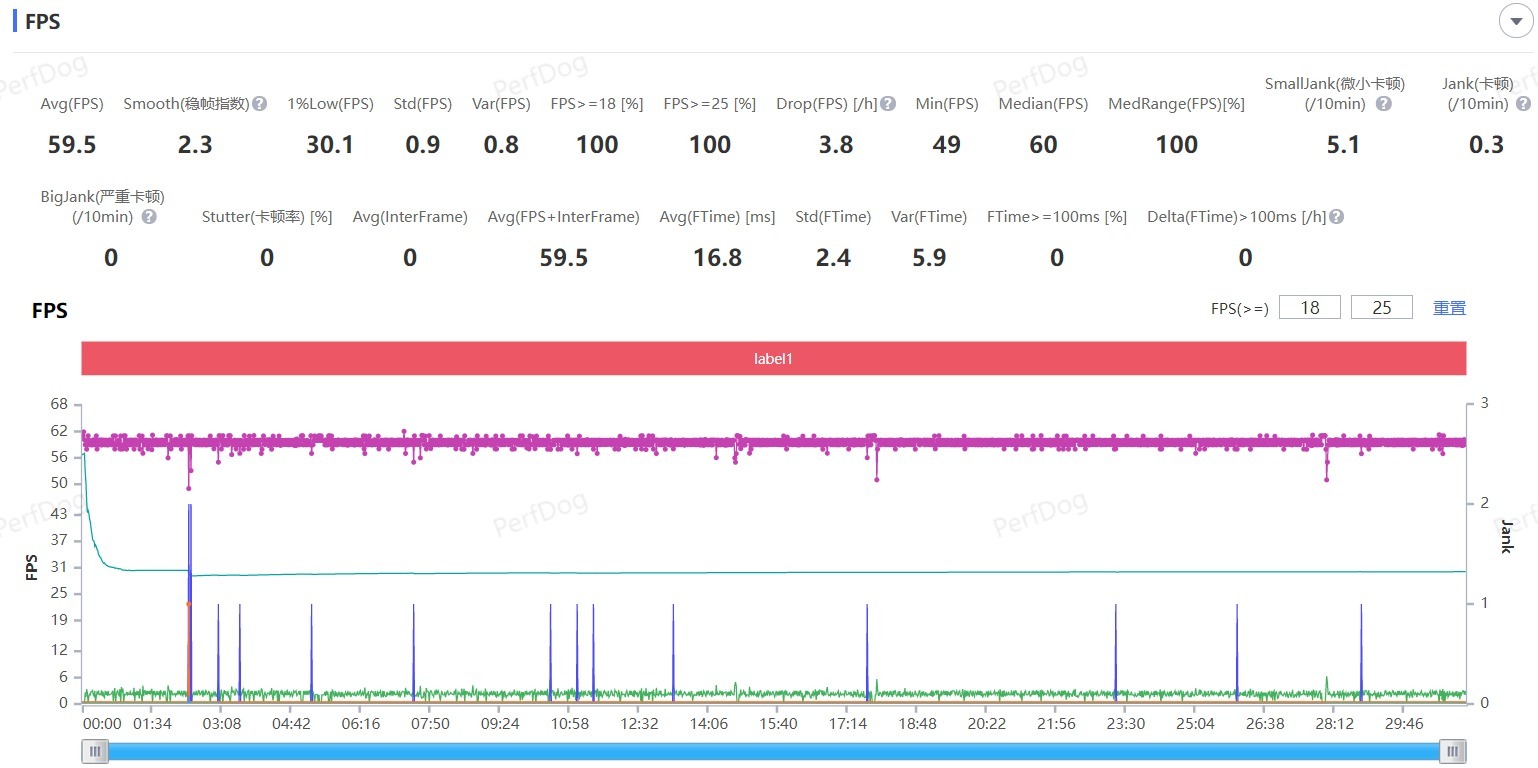Click the left handle of time range slider

coord(95,751)
